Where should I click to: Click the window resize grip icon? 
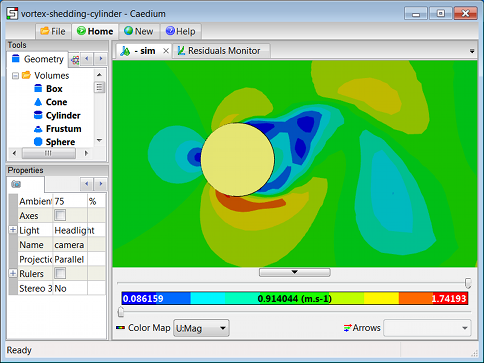pos(475,353)
